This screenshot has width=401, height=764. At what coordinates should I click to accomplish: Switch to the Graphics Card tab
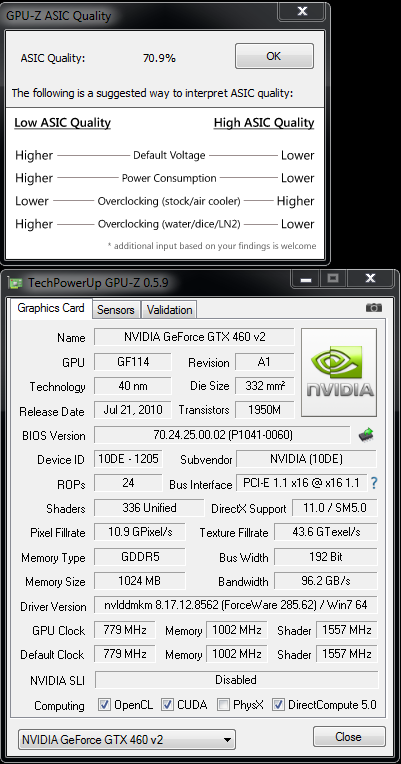(51, 308)
